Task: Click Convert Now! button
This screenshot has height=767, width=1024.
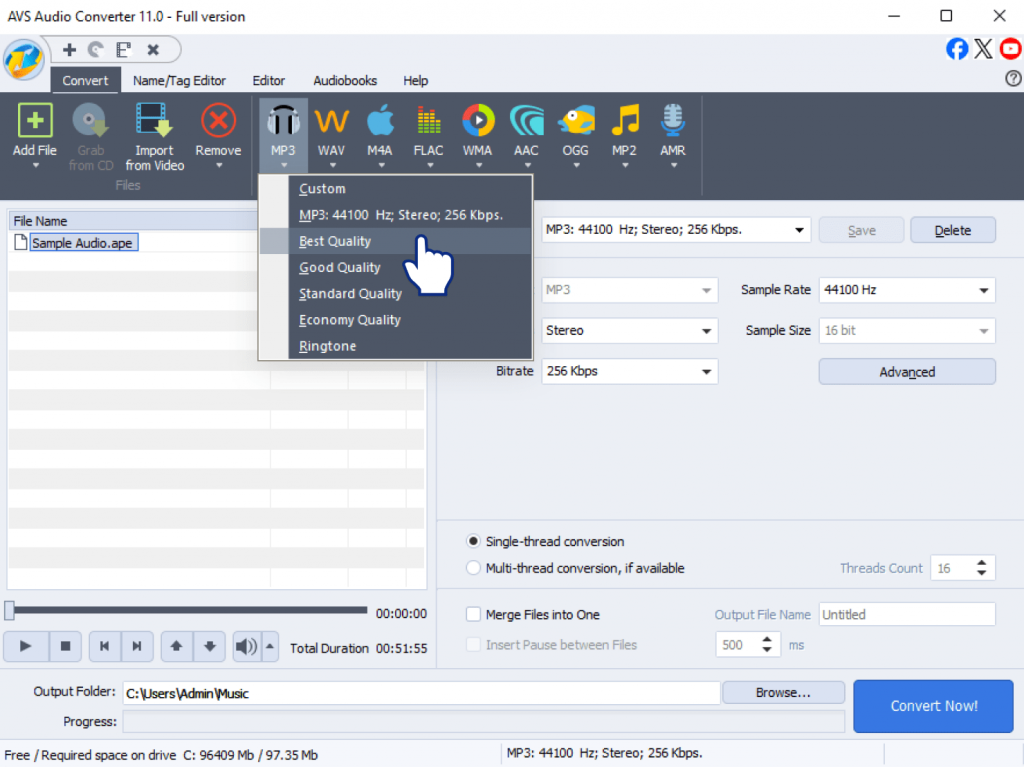Action: click(x=933, y=706)
